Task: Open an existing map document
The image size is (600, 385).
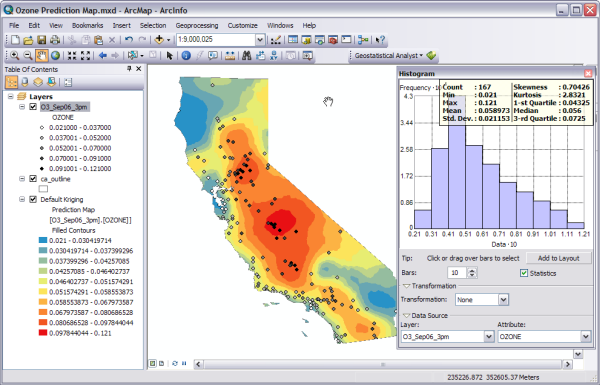Action: pyautogui.click(x=28, y=40)
